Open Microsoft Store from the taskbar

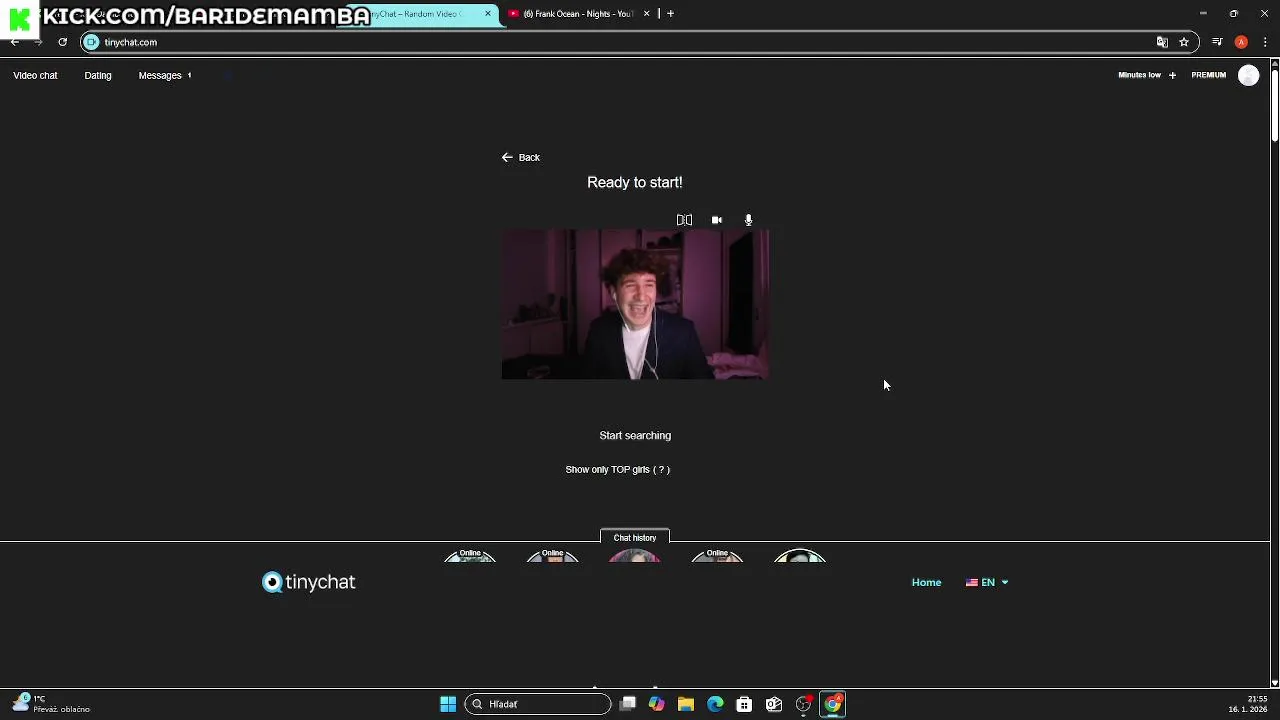744,704
